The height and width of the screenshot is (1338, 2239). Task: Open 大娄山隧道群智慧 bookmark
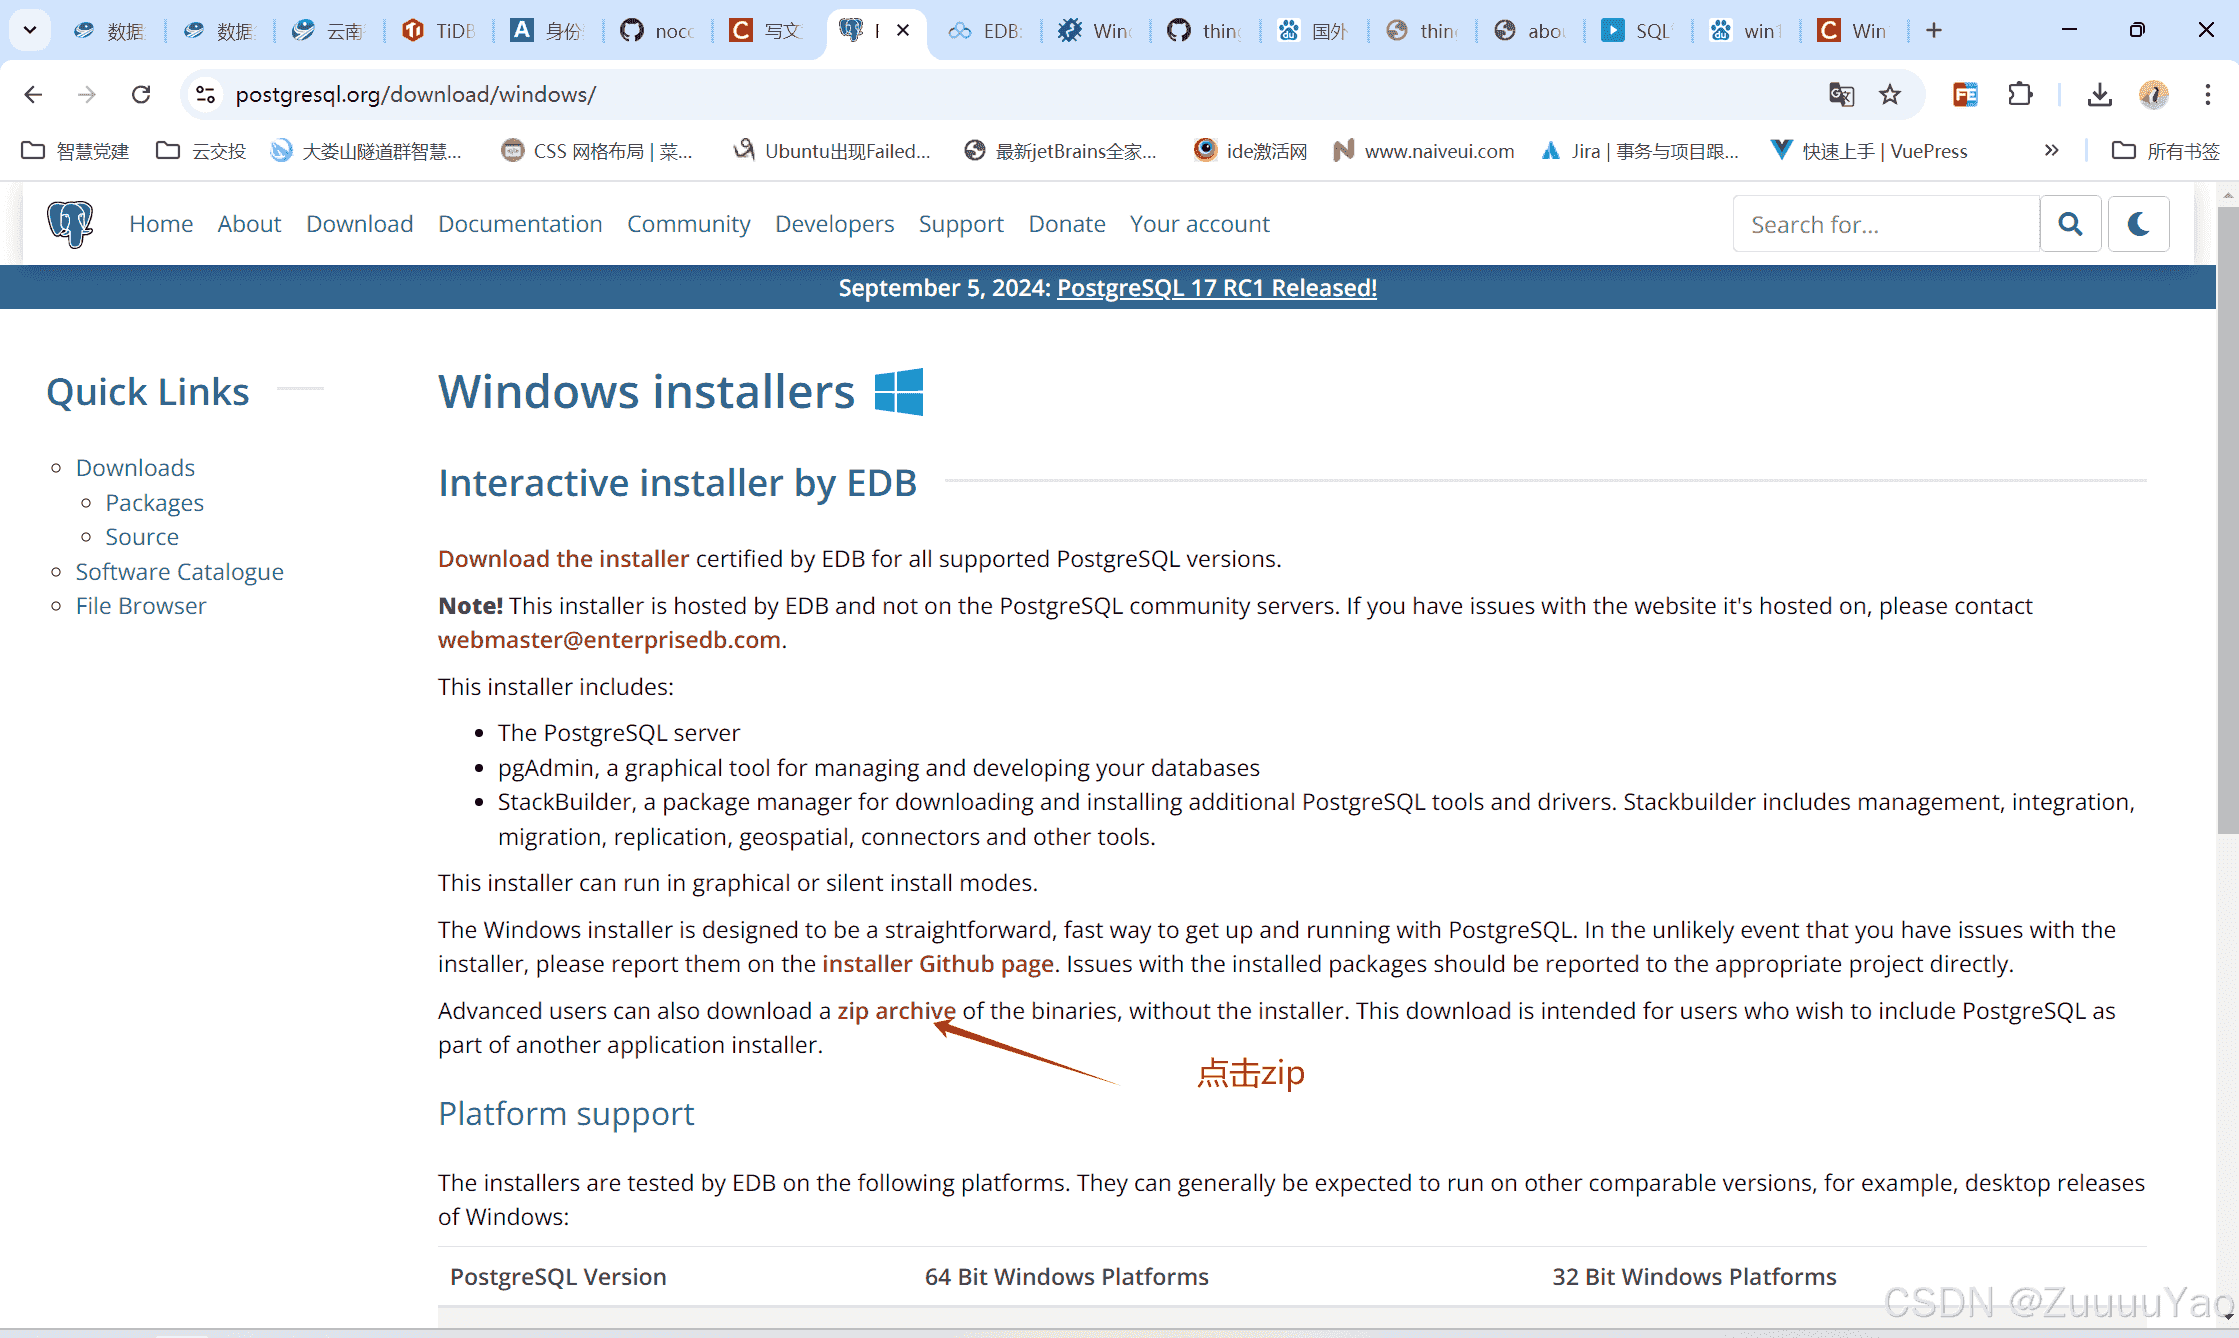click(366, 151)
